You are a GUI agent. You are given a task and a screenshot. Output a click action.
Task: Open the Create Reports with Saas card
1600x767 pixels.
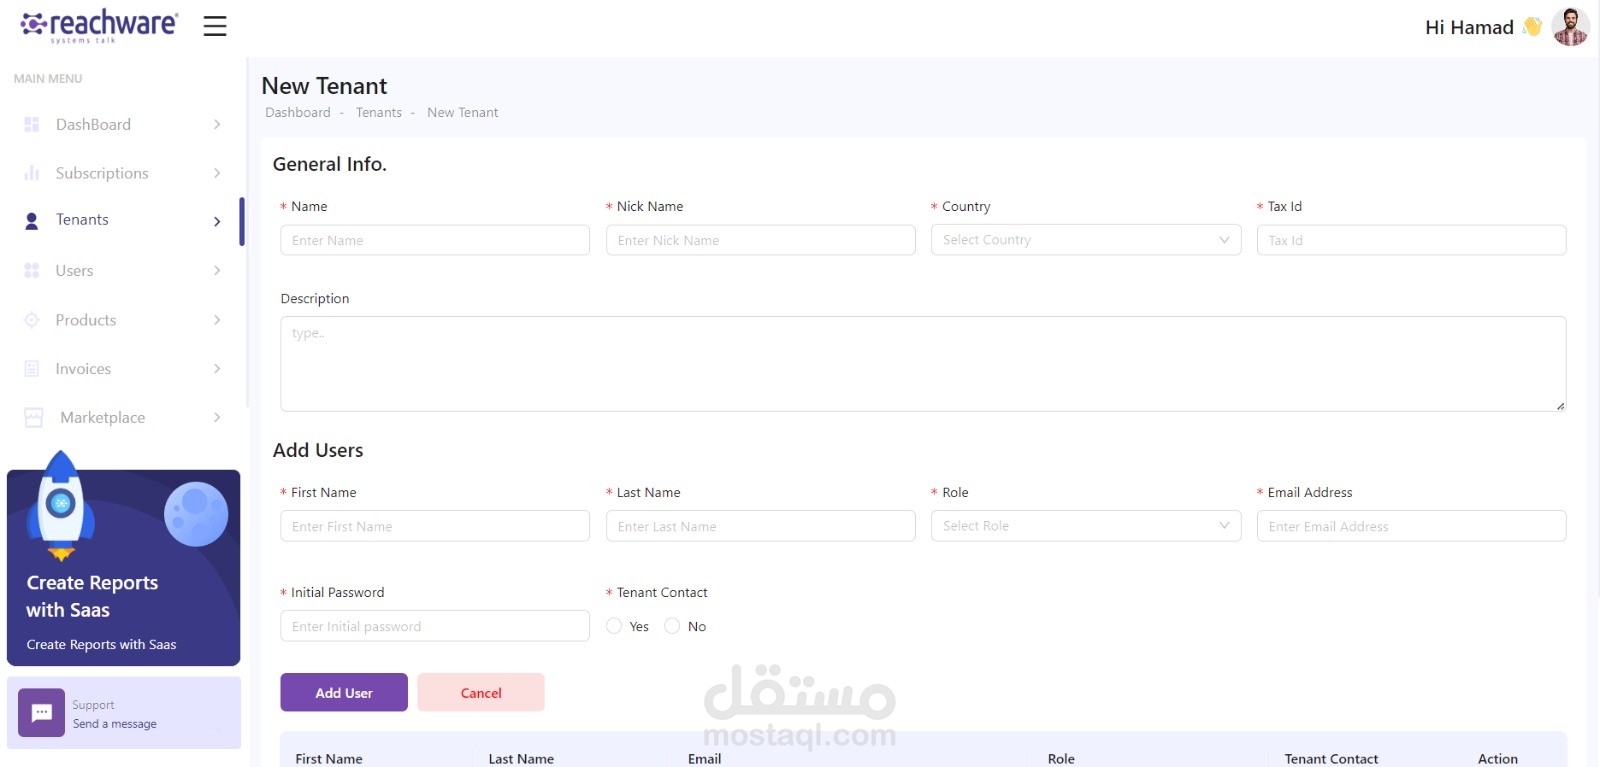pos(124,567)
